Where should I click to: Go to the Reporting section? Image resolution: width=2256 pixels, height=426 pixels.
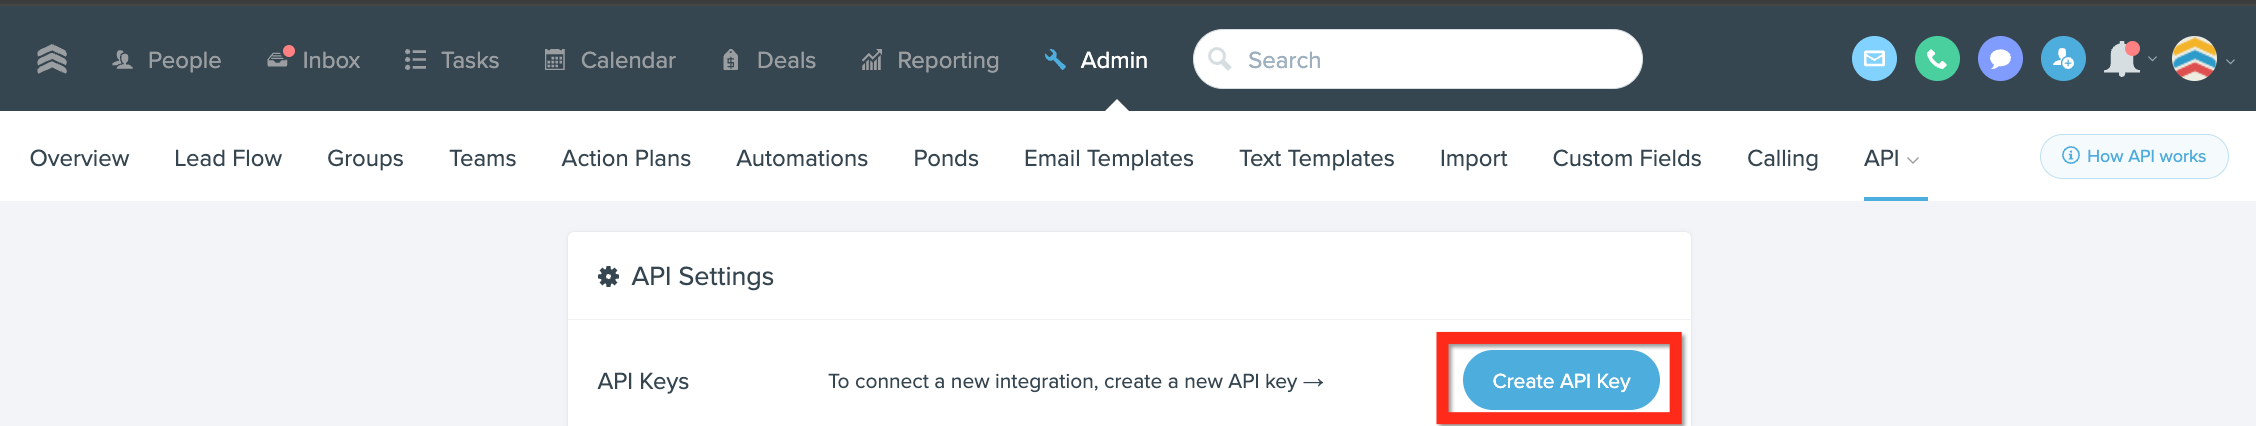[930, 60]
